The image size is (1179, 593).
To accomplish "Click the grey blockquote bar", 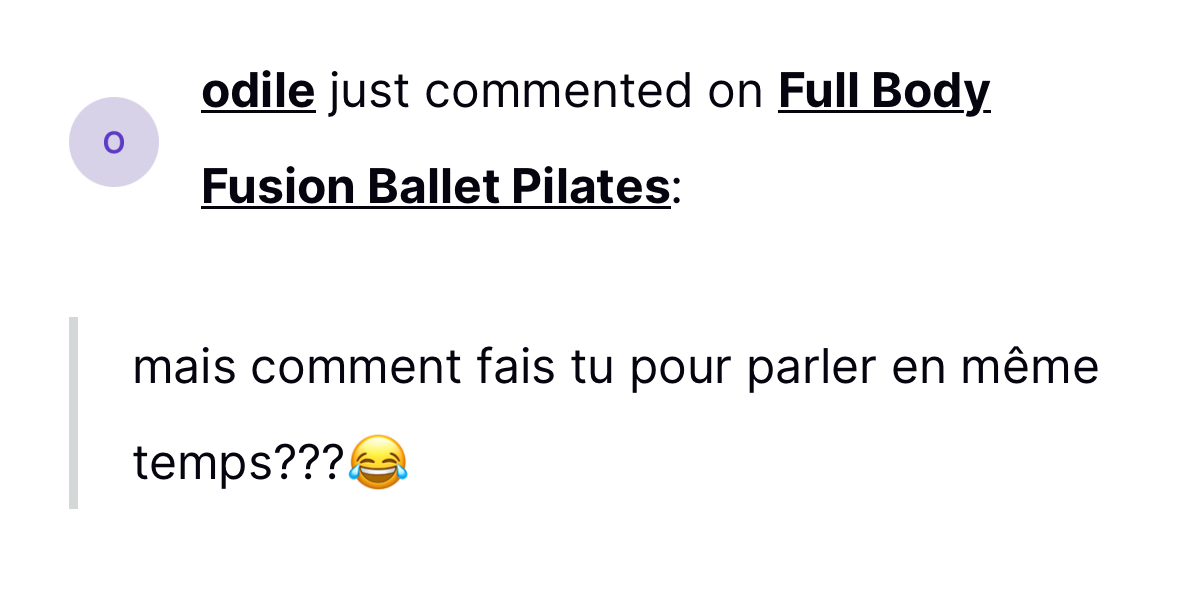I will [x=74, y=413].
